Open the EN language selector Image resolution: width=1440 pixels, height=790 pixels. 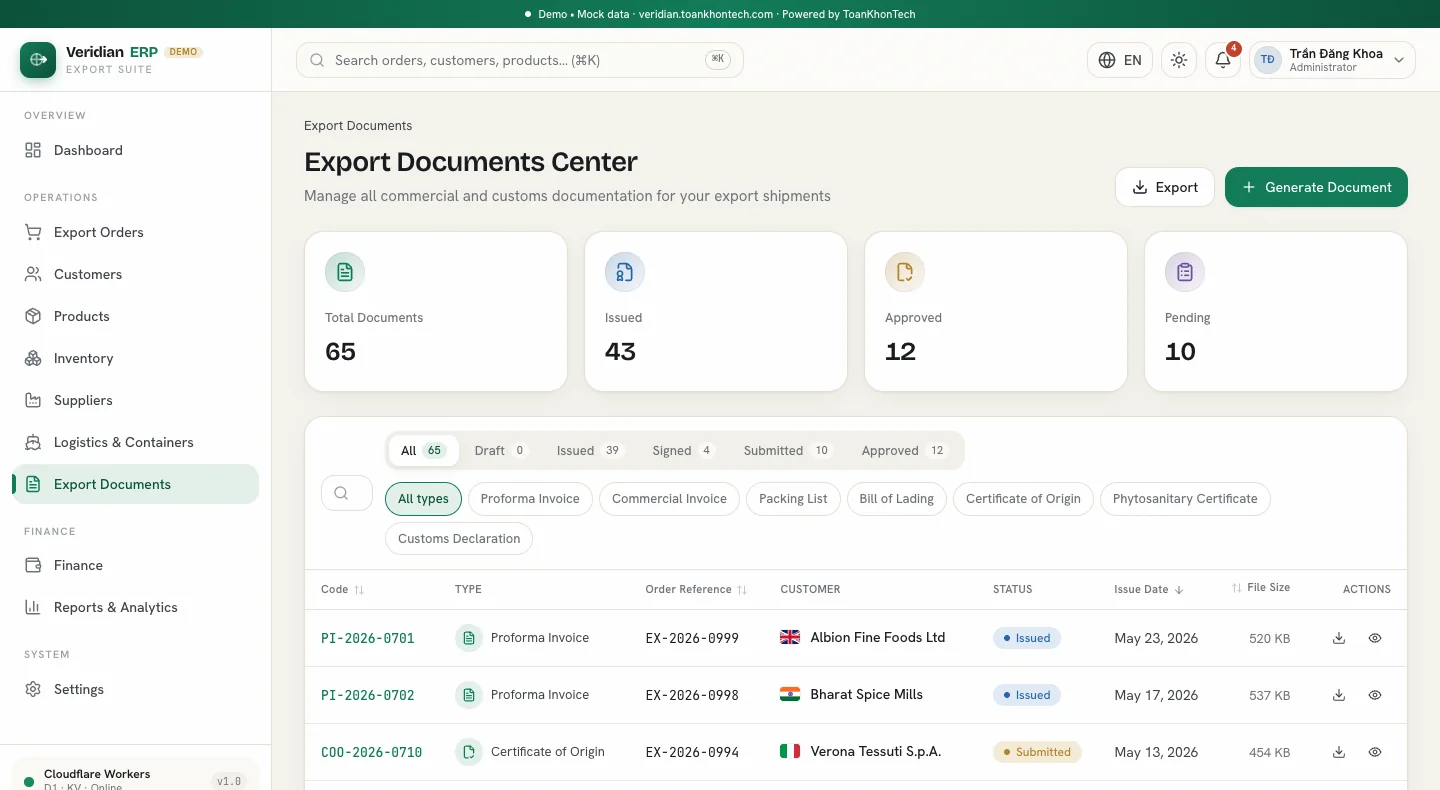pyautogui.click(x=1120, y=60)
